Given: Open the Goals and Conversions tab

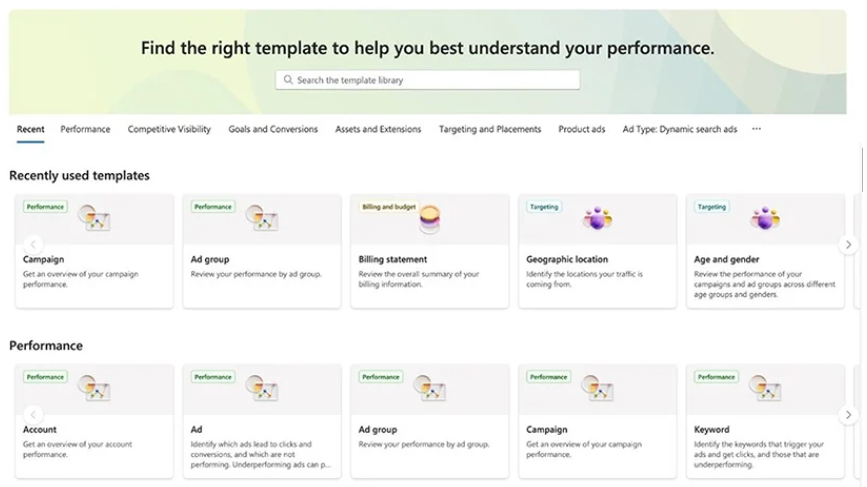Looking at the screenshot, I should [273, 129].
